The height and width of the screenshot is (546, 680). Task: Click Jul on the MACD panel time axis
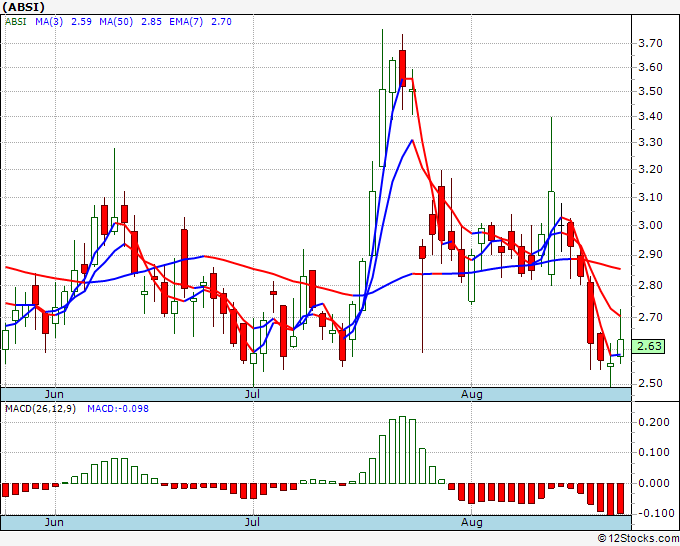(252, 522)
